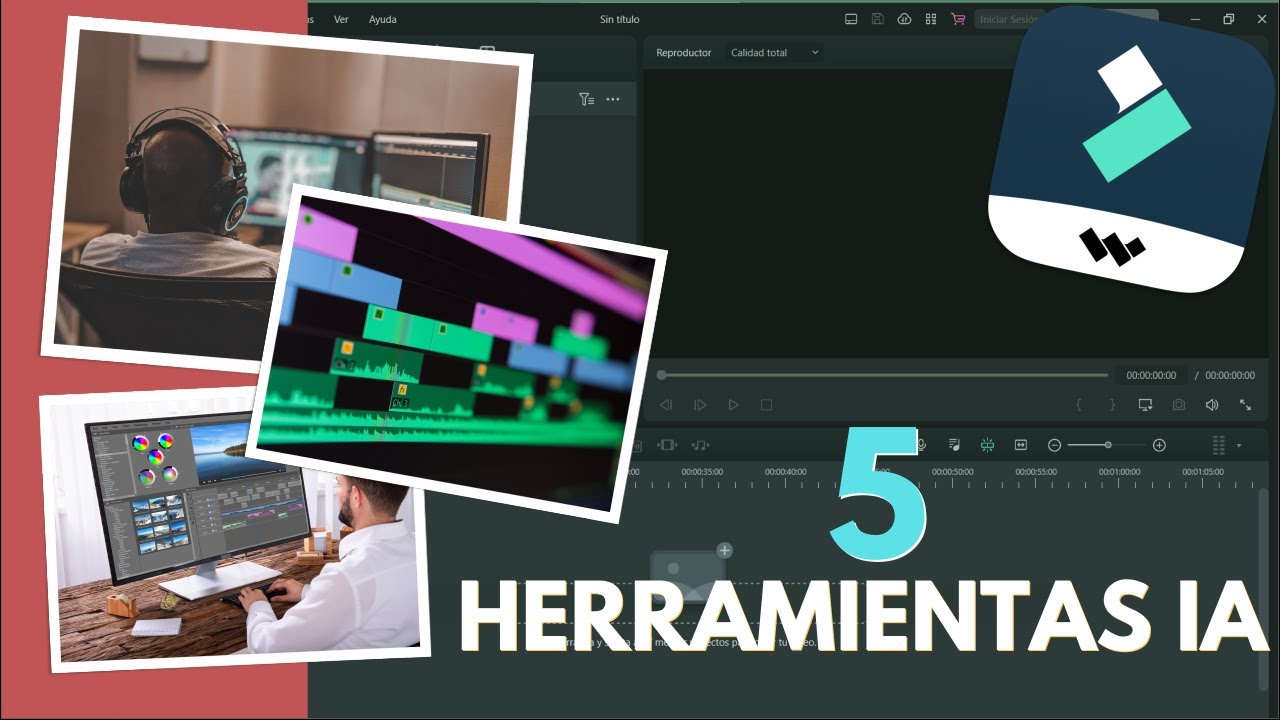Click the Iniciar Sesión button

[1010, 19]
